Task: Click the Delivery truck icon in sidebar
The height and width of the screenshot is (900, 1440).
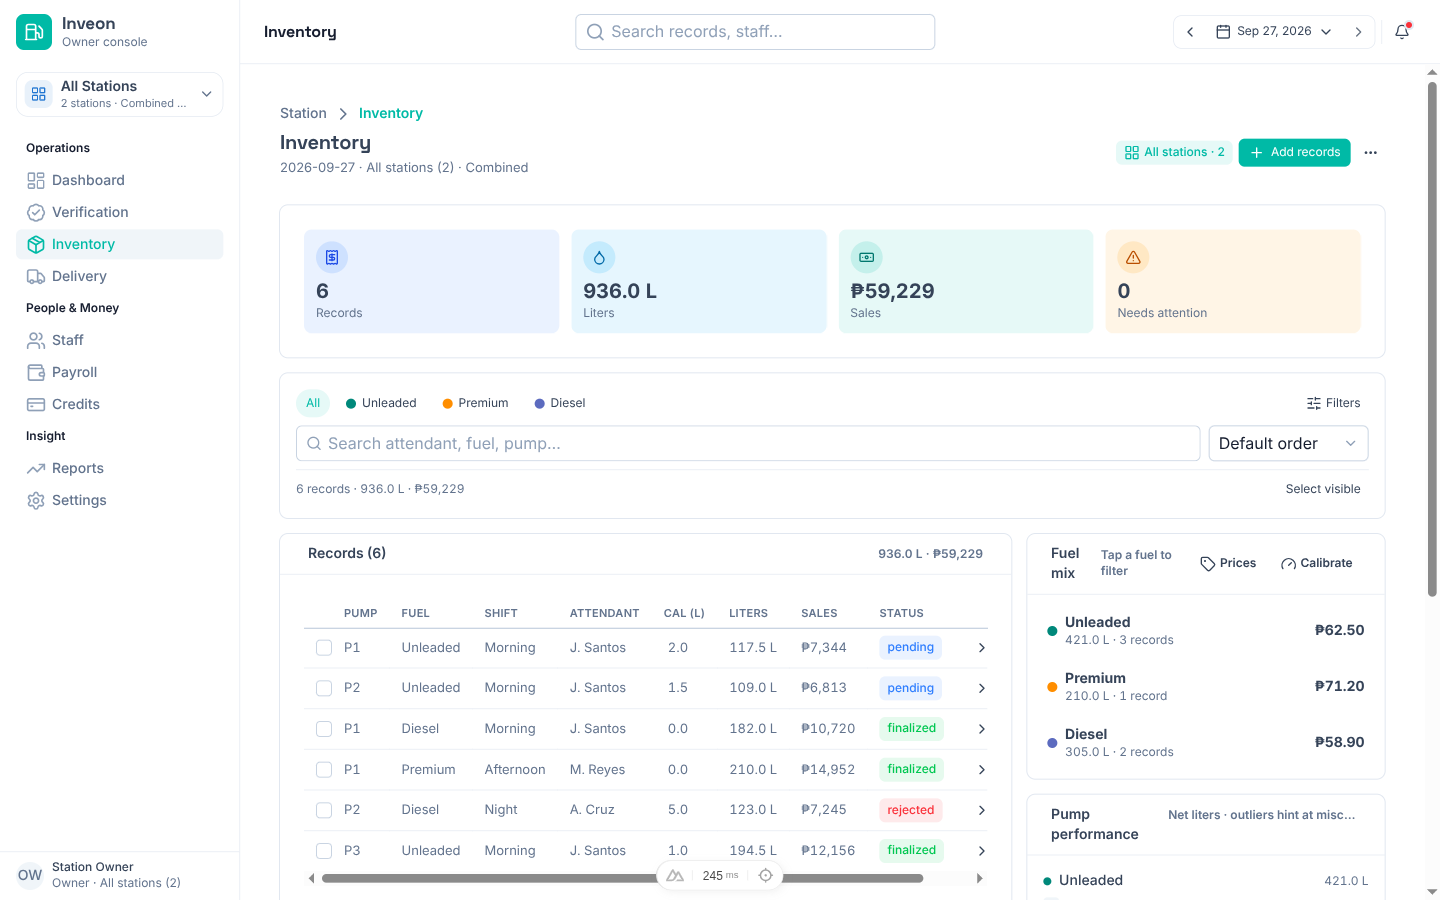Action: coord(36,276)
